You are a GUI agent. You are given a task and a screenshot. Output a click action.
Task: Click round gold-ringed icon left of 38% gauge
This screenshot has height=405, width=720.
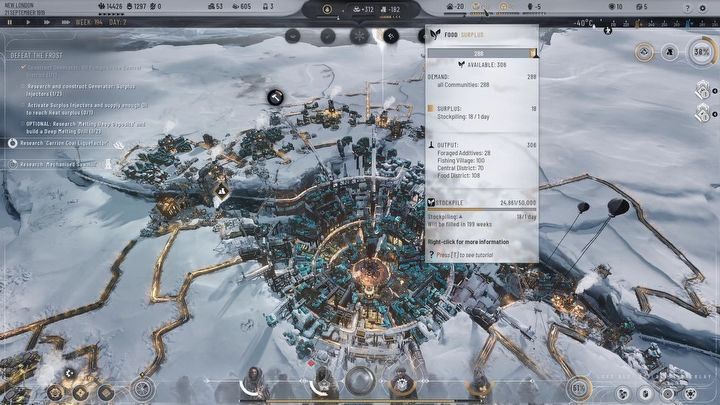[x=645, y=52]
